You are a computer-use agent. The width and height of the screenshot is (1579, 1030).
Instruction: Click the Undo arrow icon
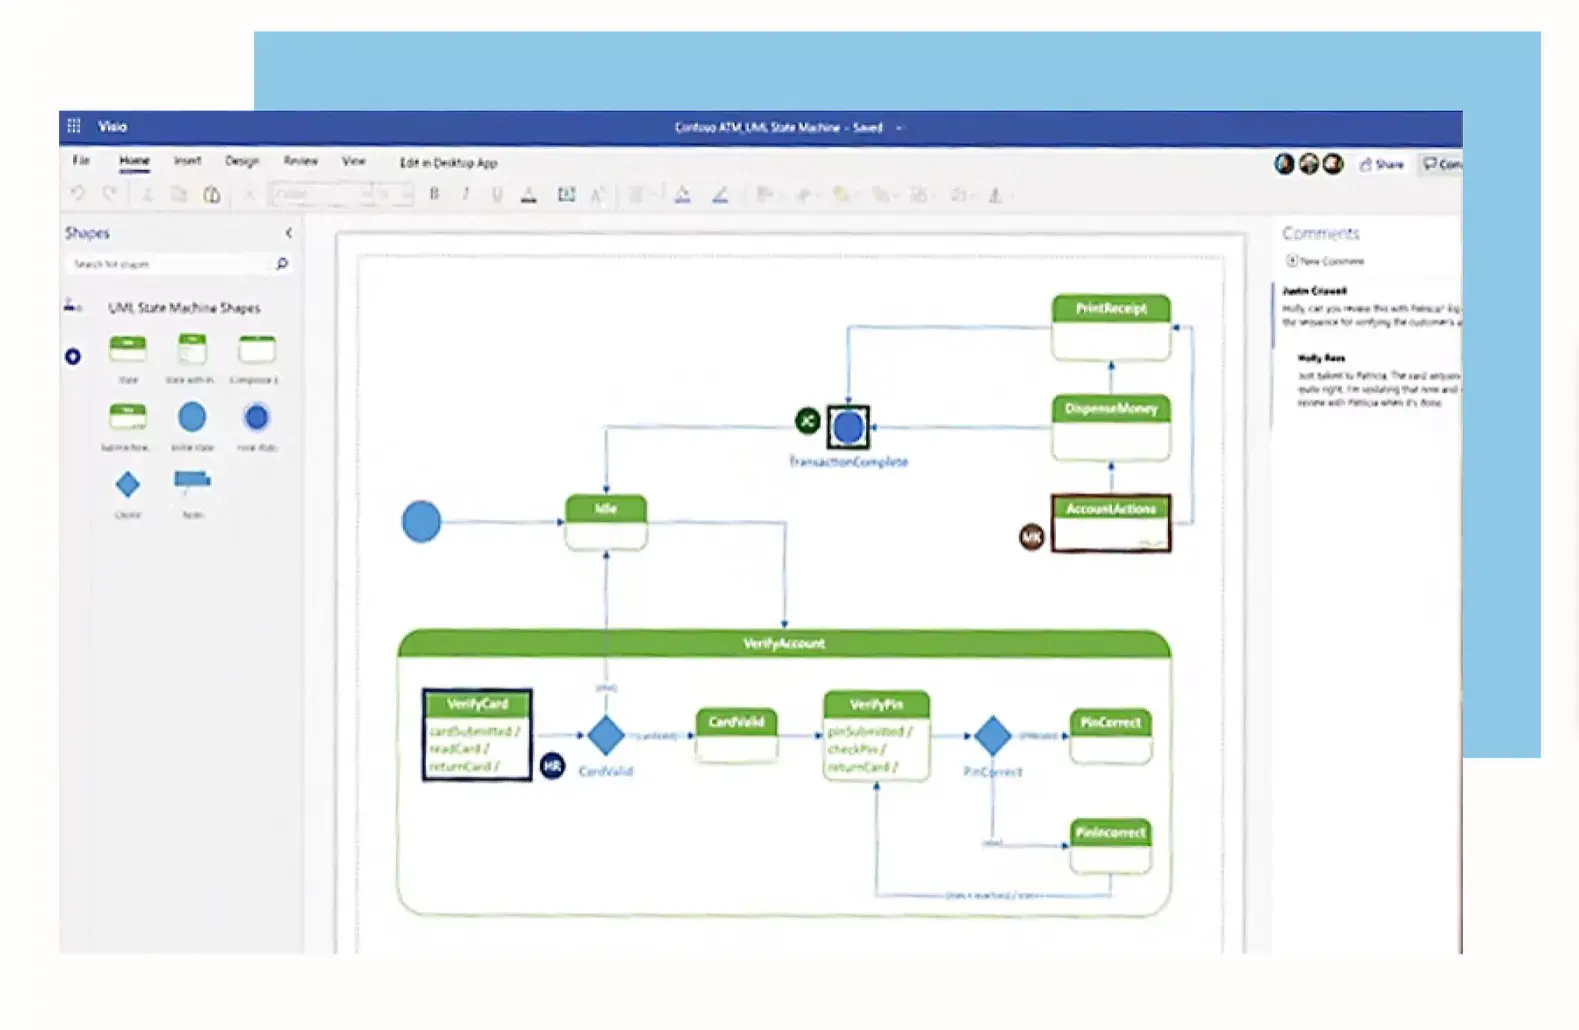79,194
